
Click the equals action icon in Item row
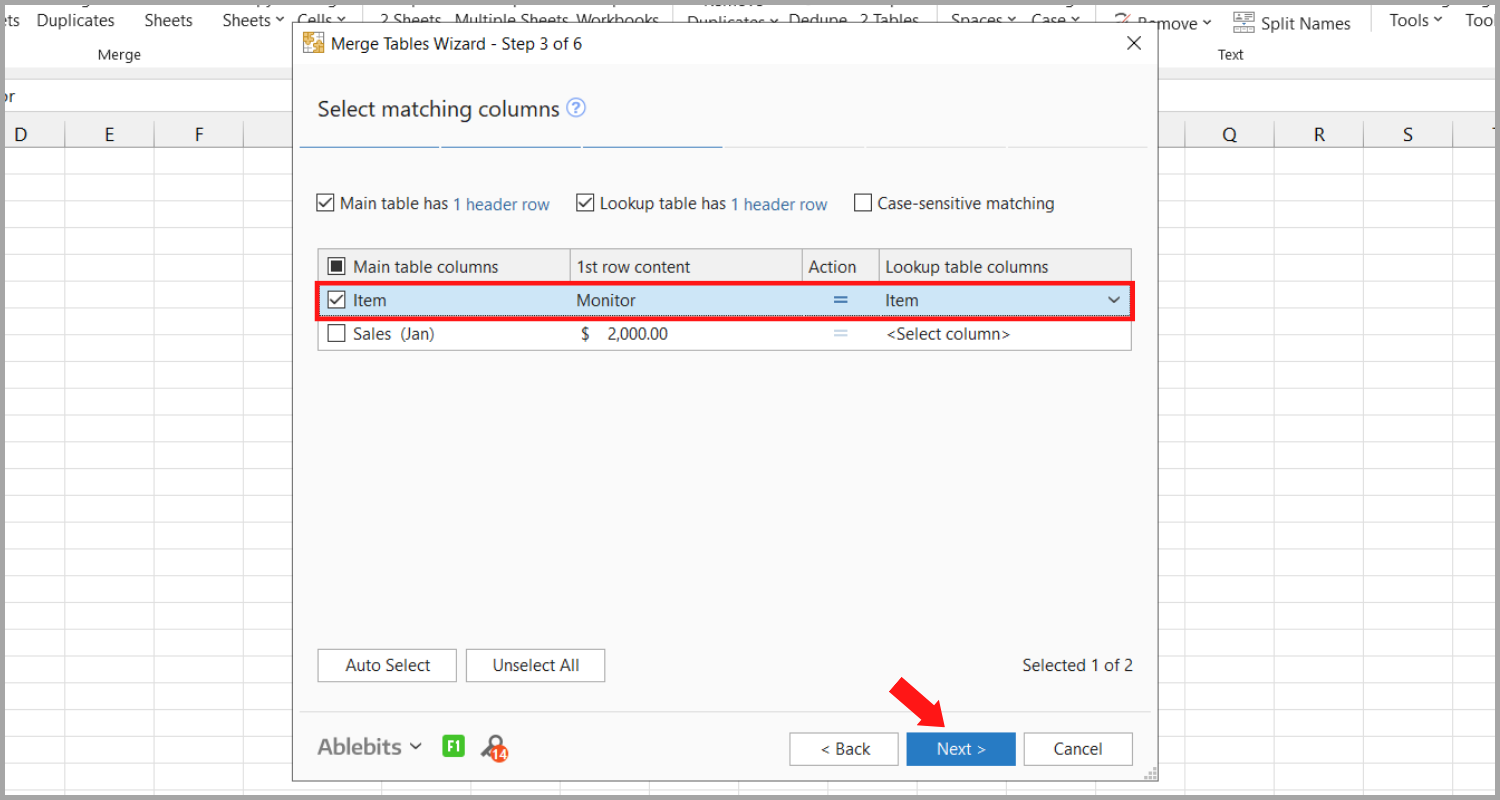point(841,300)
